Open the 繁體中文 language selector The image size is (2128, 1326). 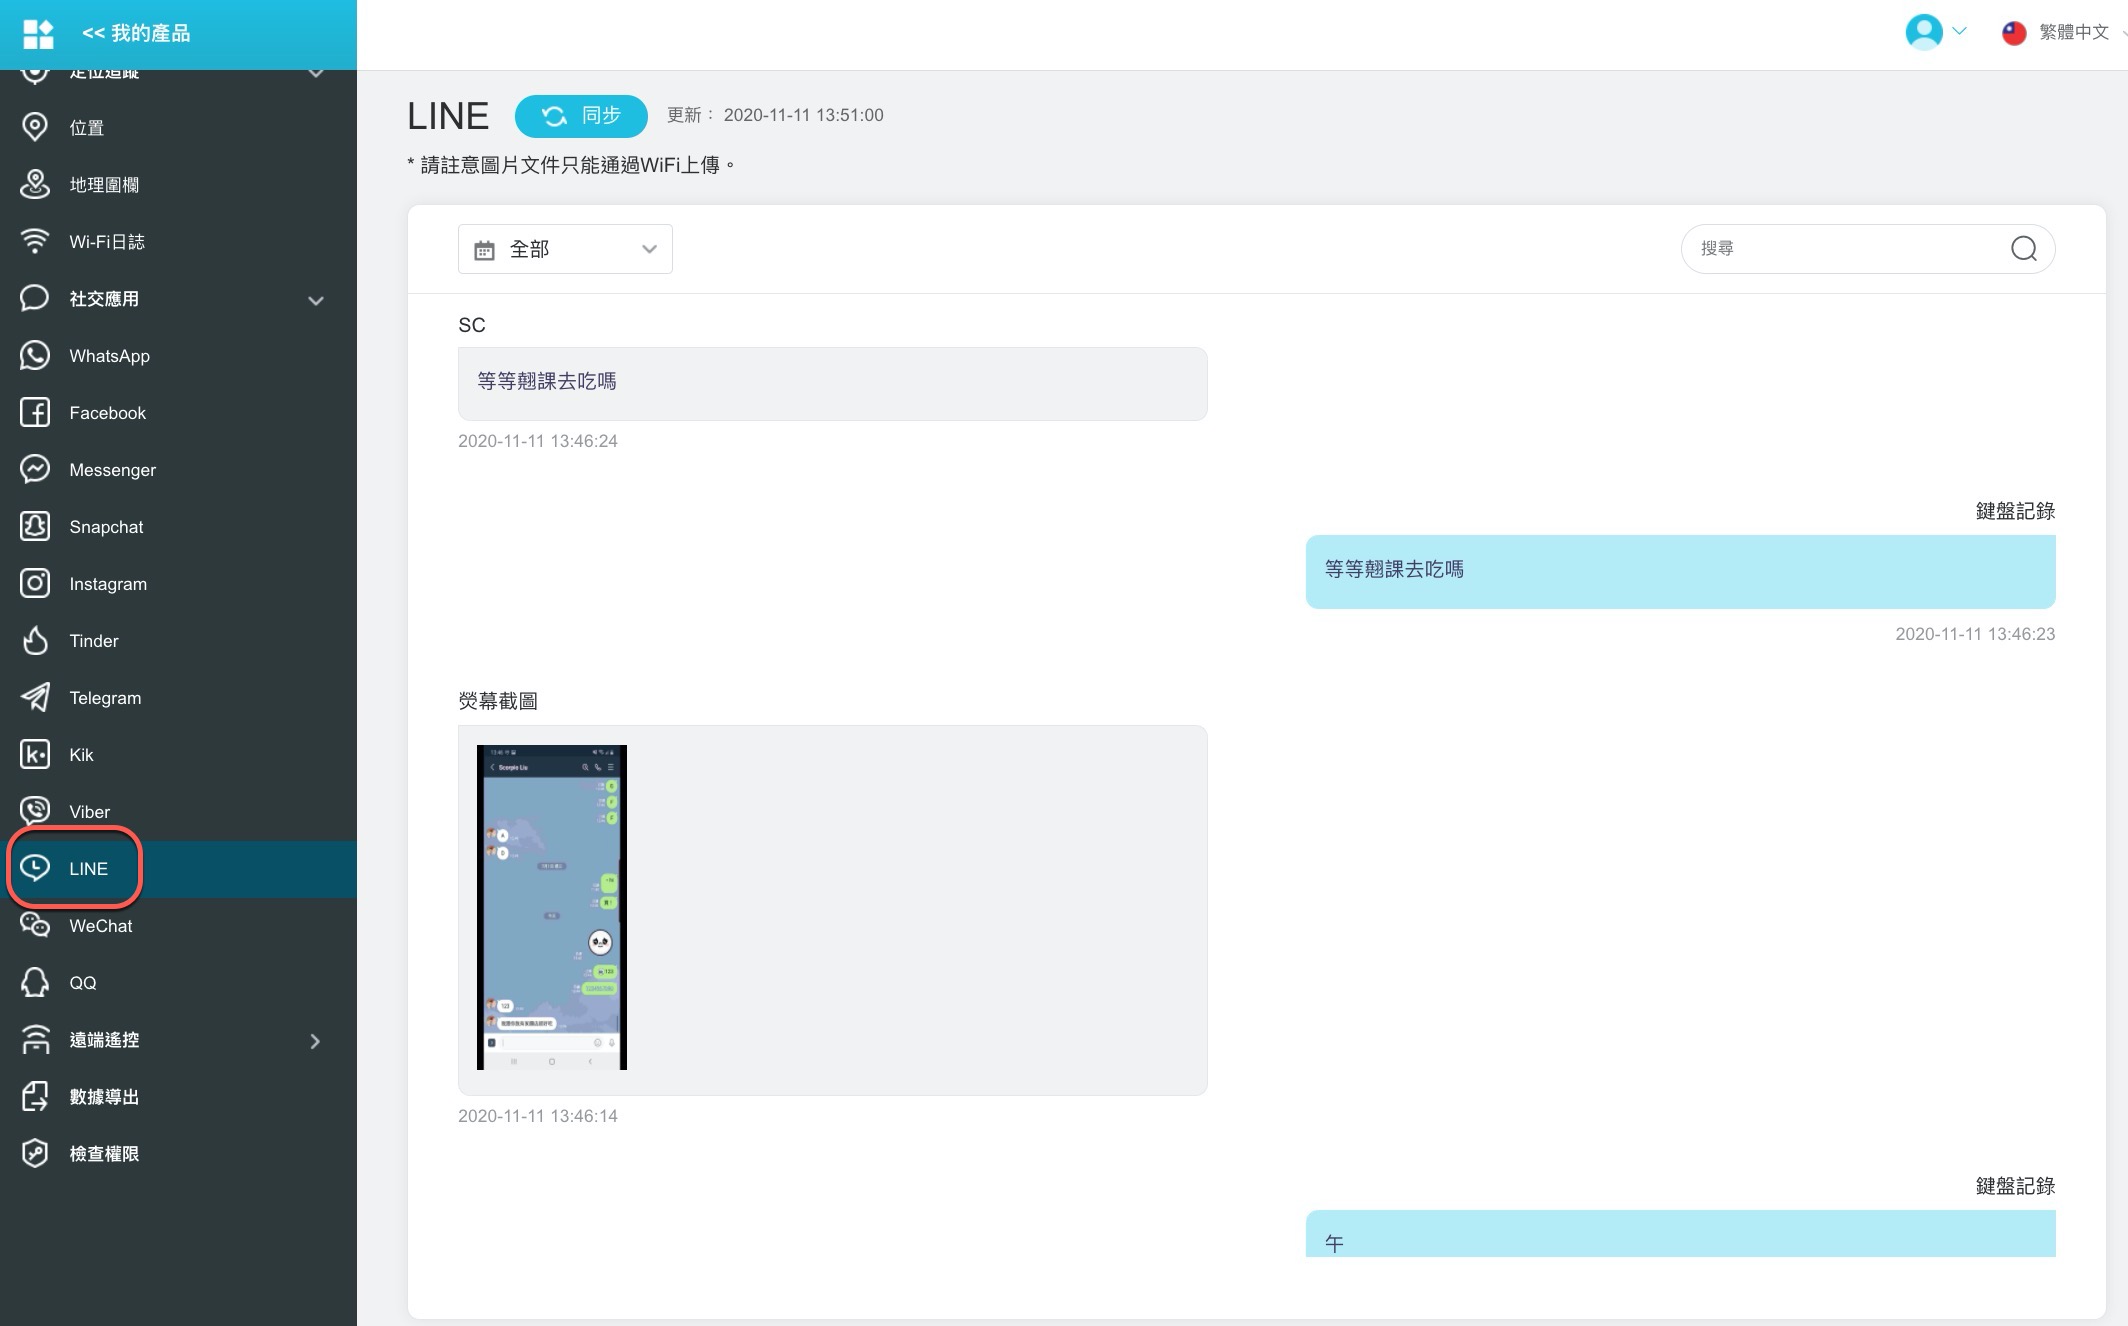click(x=2072, y=32)
